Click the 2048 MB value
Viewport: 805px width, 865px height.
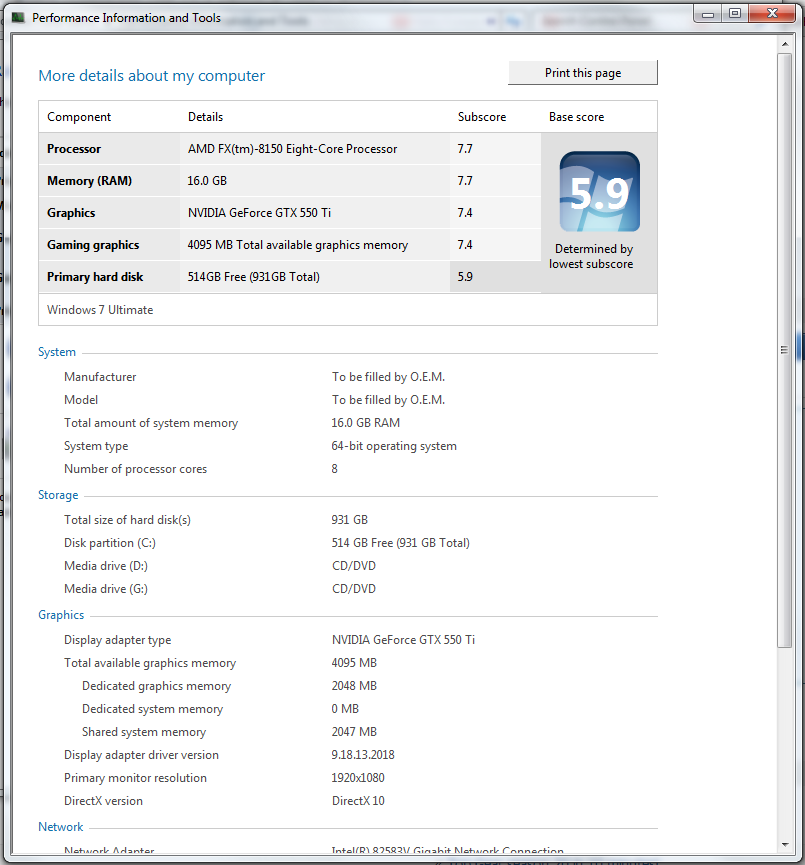[x=354, y=686]
